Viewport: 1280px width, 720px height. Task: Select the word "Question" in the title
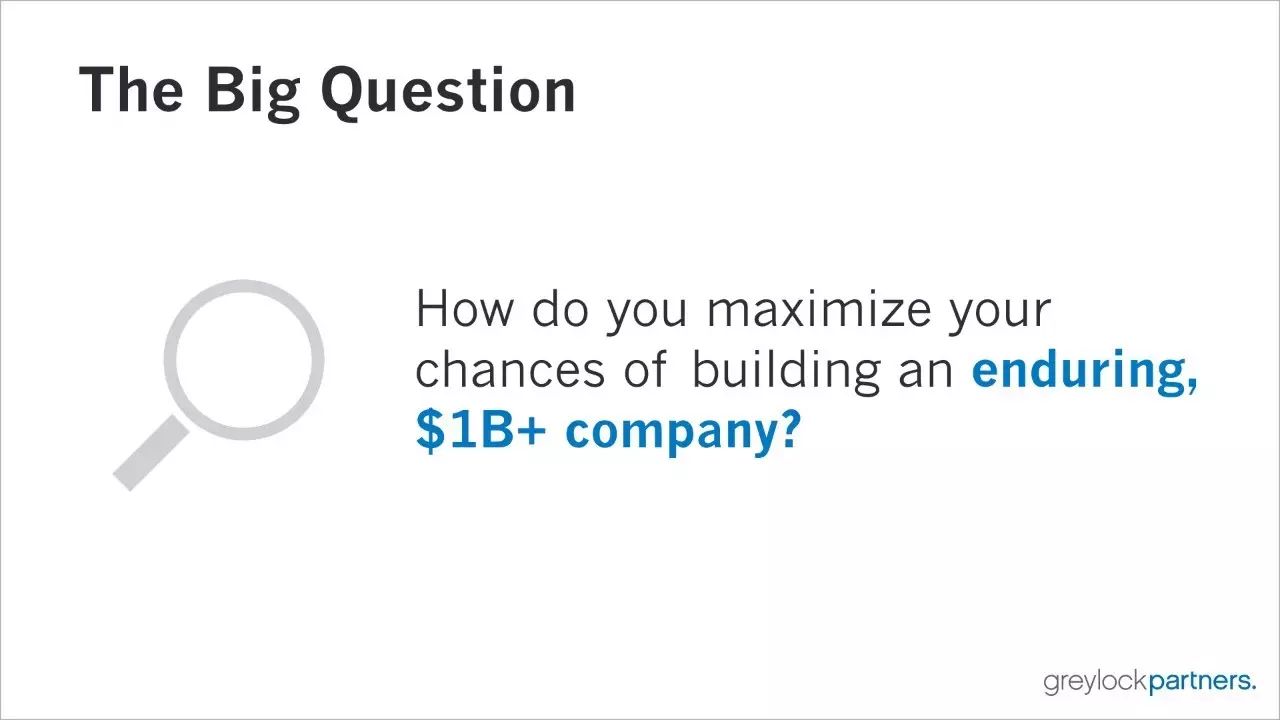pyautogui.click(x=449, y=91)
